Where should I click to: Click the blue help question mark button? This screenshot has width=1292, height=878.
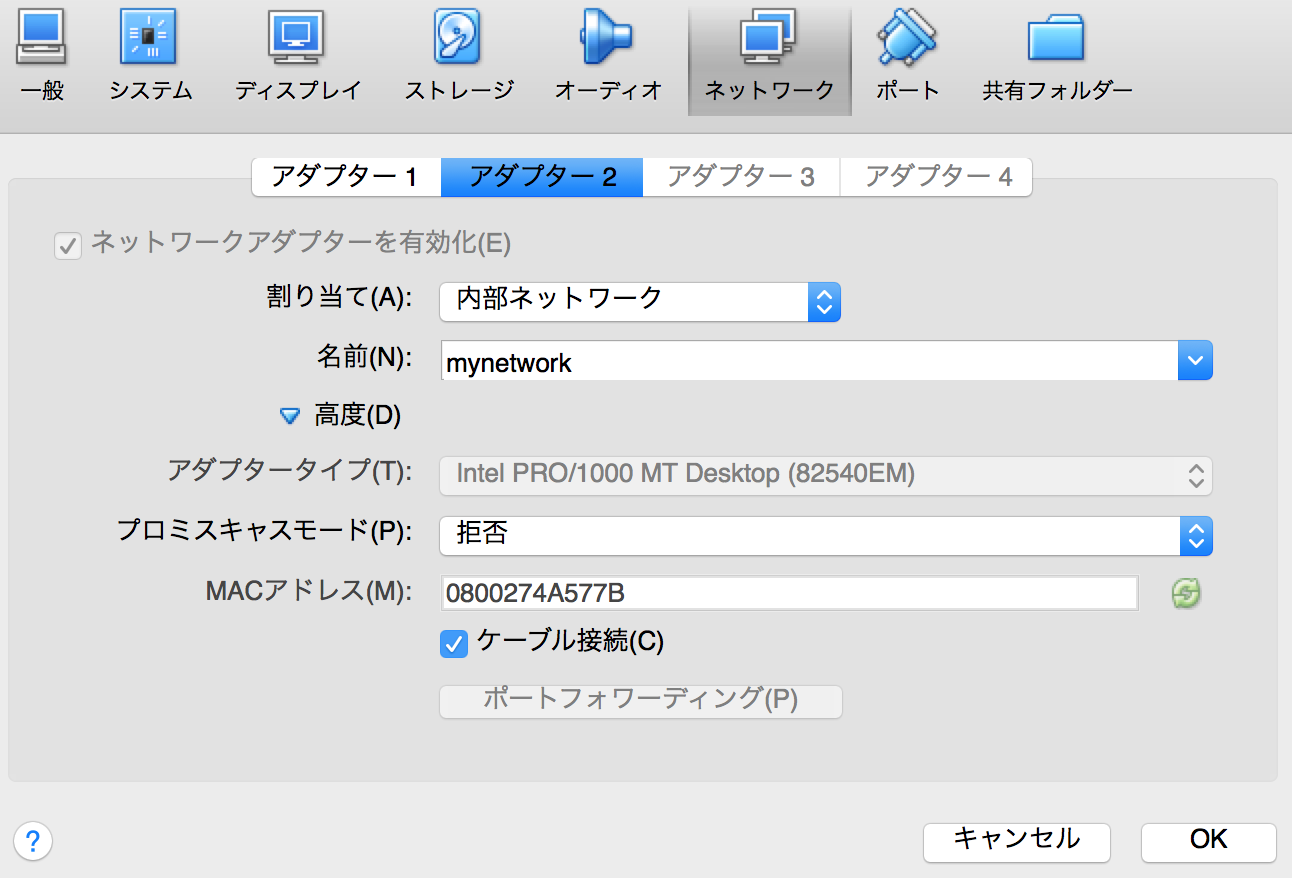(x=33, y=840)
